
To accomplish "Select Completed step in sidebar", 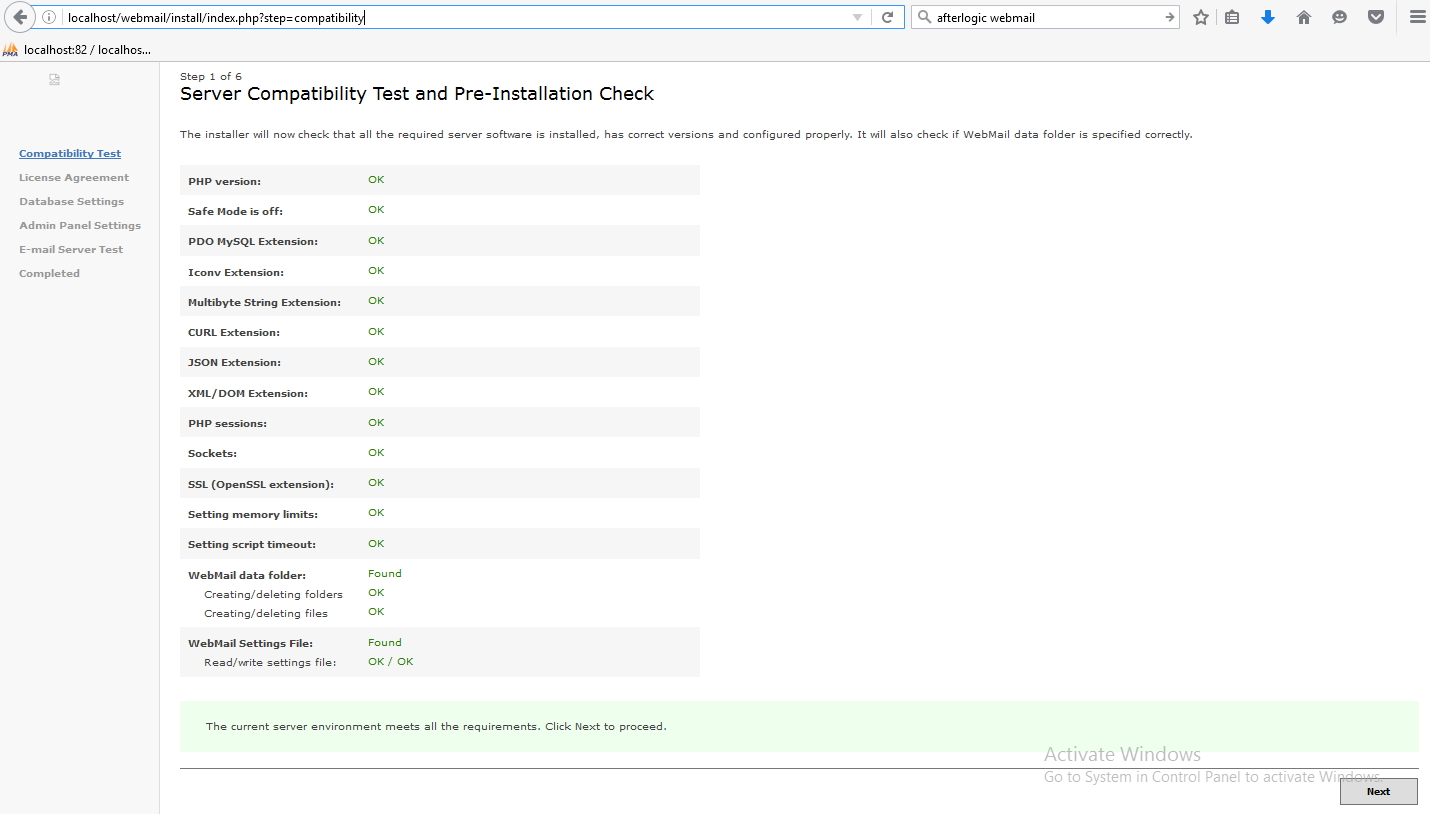I will (x=49, y=273).
